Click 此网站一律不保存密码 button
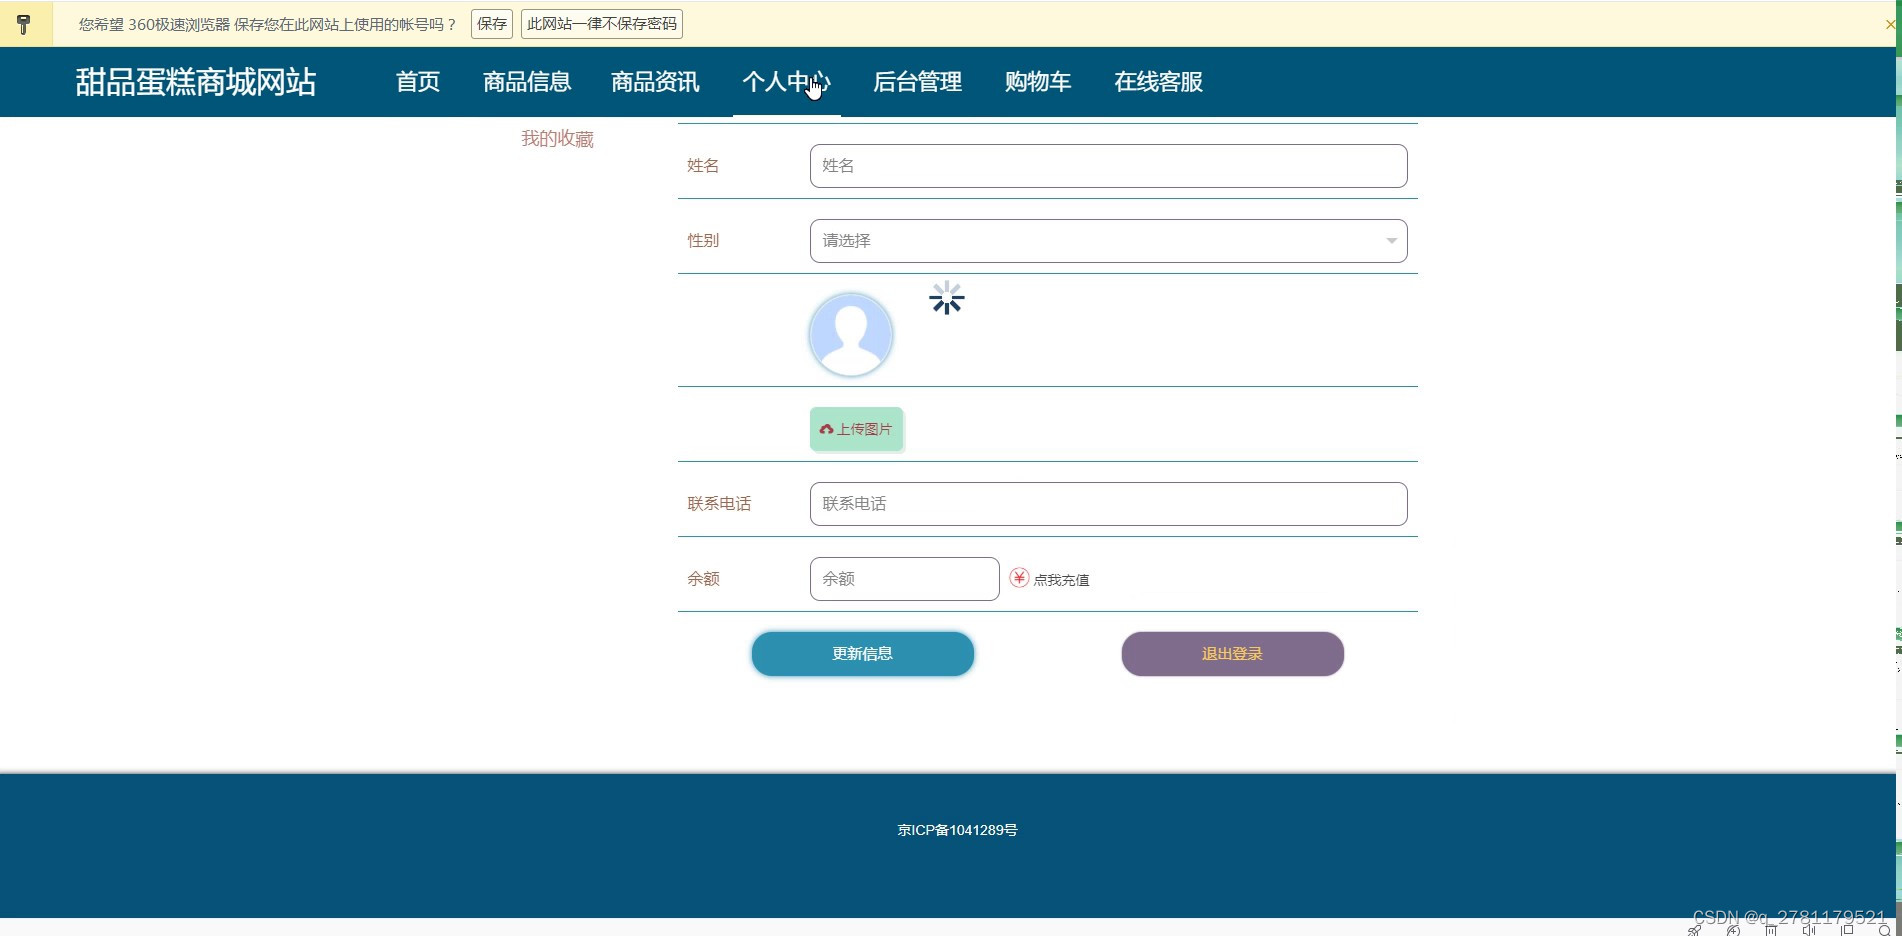Image resolution: width=1902 pixels, height=936 pixels. [602, 24]
